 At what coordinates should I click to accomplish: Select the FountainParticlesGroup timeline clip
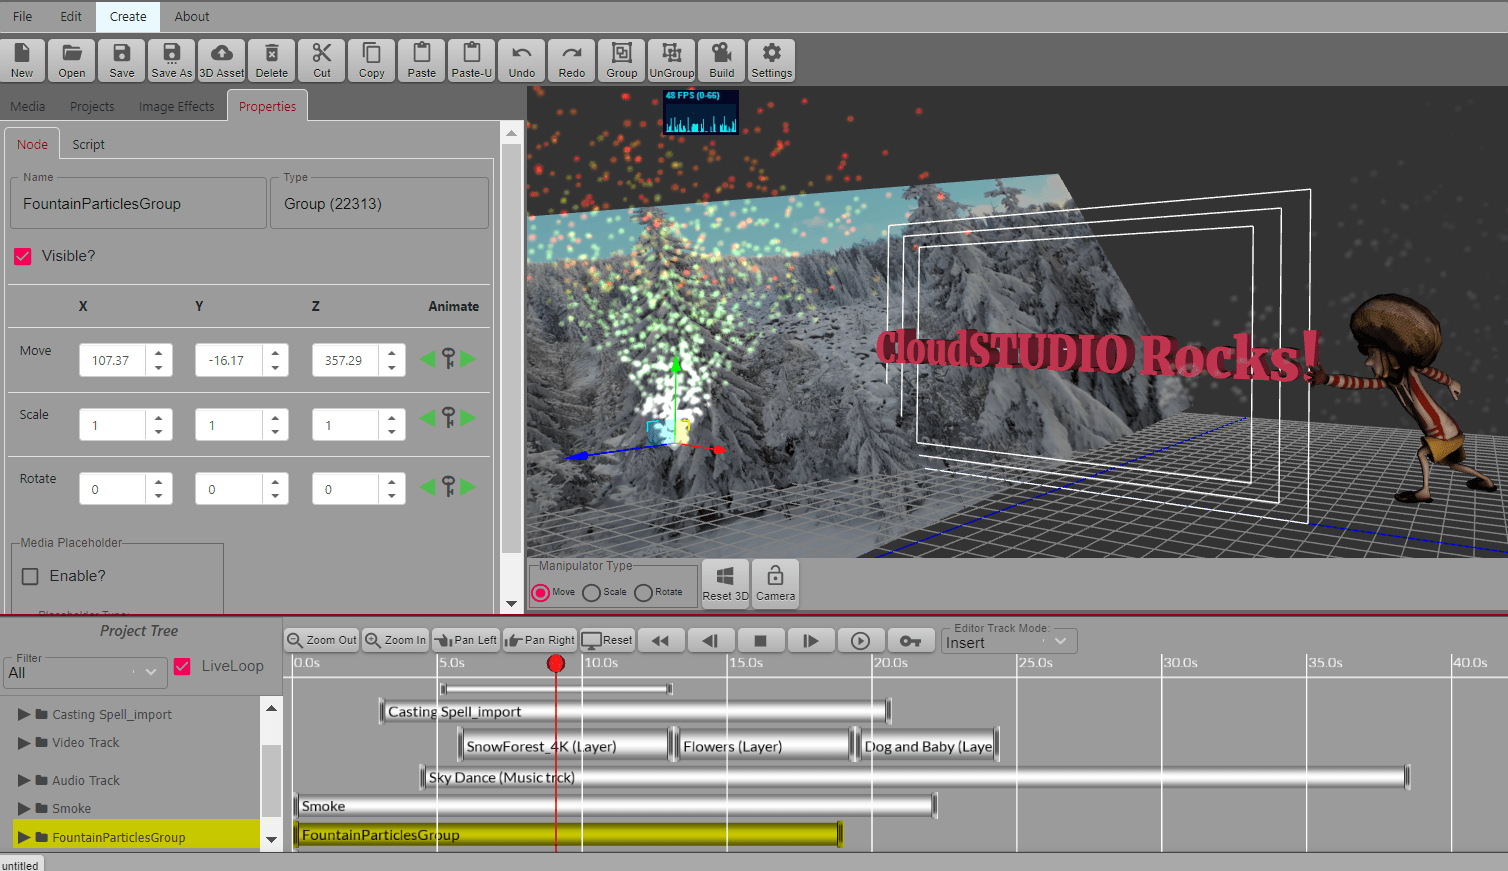tap(568, 834)
